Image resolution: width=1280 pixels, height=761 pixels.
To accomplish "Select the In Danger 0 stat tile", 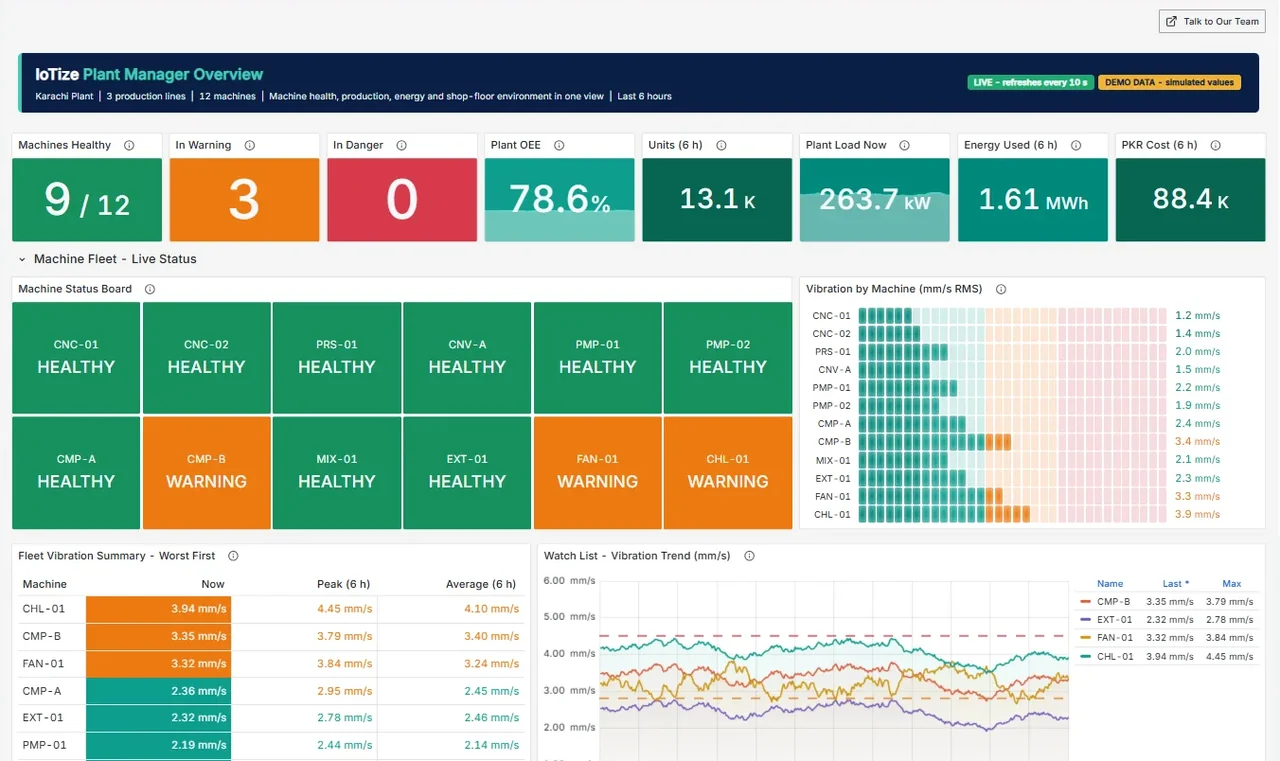I will point(402,200).
